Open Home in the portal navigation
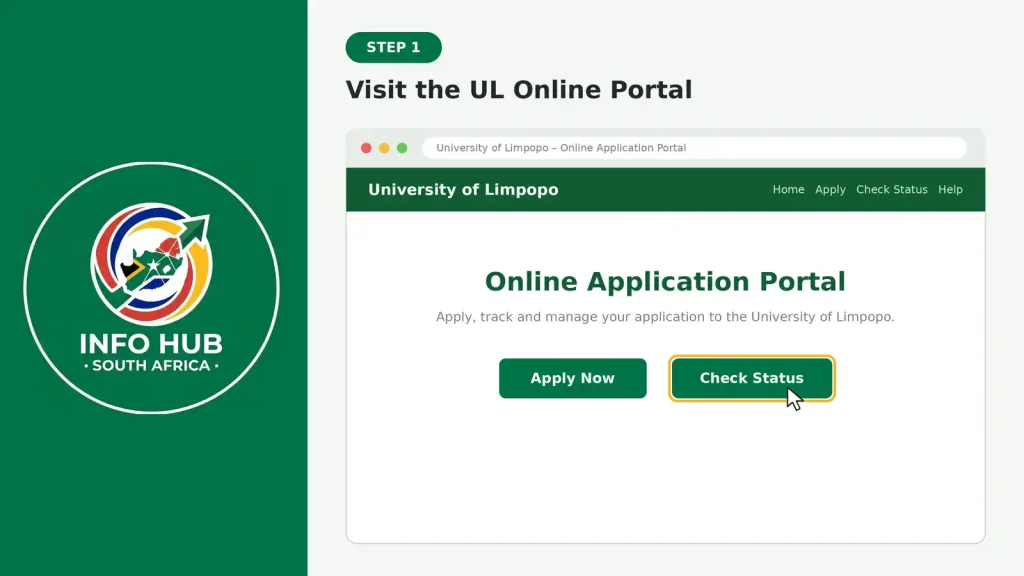Image resolution: width=1024 pixels, height=576 pixels. point(788,189)
